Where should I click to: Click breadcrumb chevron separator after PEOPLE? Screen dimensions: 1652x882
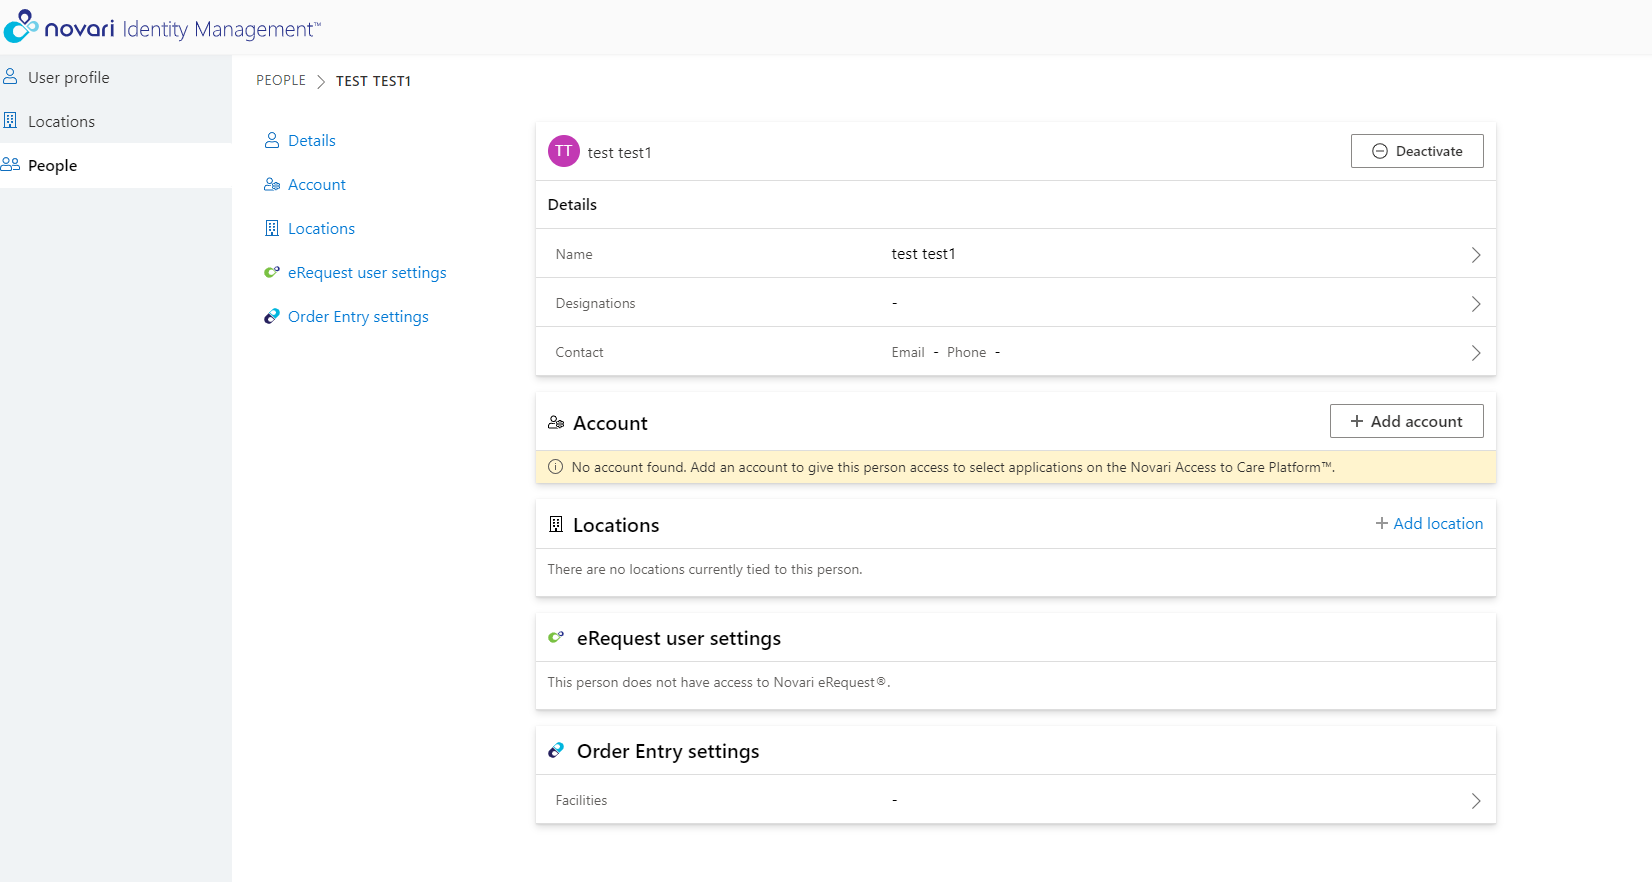[321, 81]
